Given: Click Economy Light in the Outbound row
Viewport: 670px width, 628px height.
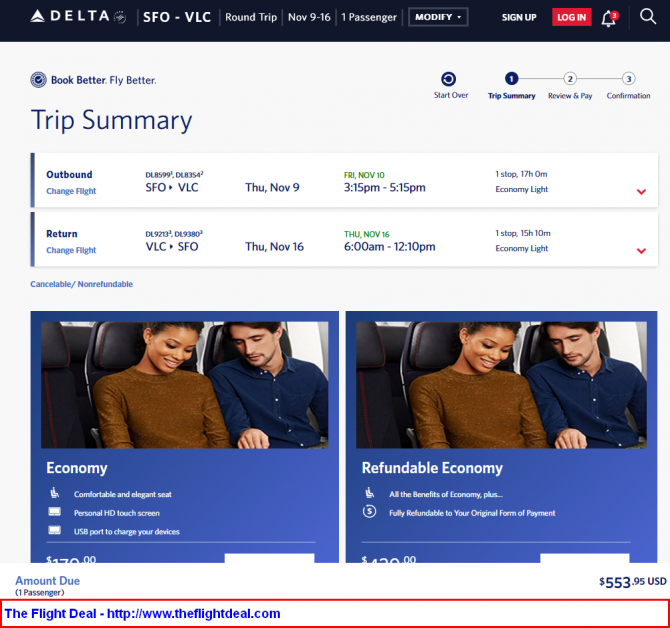Looking at the screenshot, I should pyautogui.click(x=521, y=189).
